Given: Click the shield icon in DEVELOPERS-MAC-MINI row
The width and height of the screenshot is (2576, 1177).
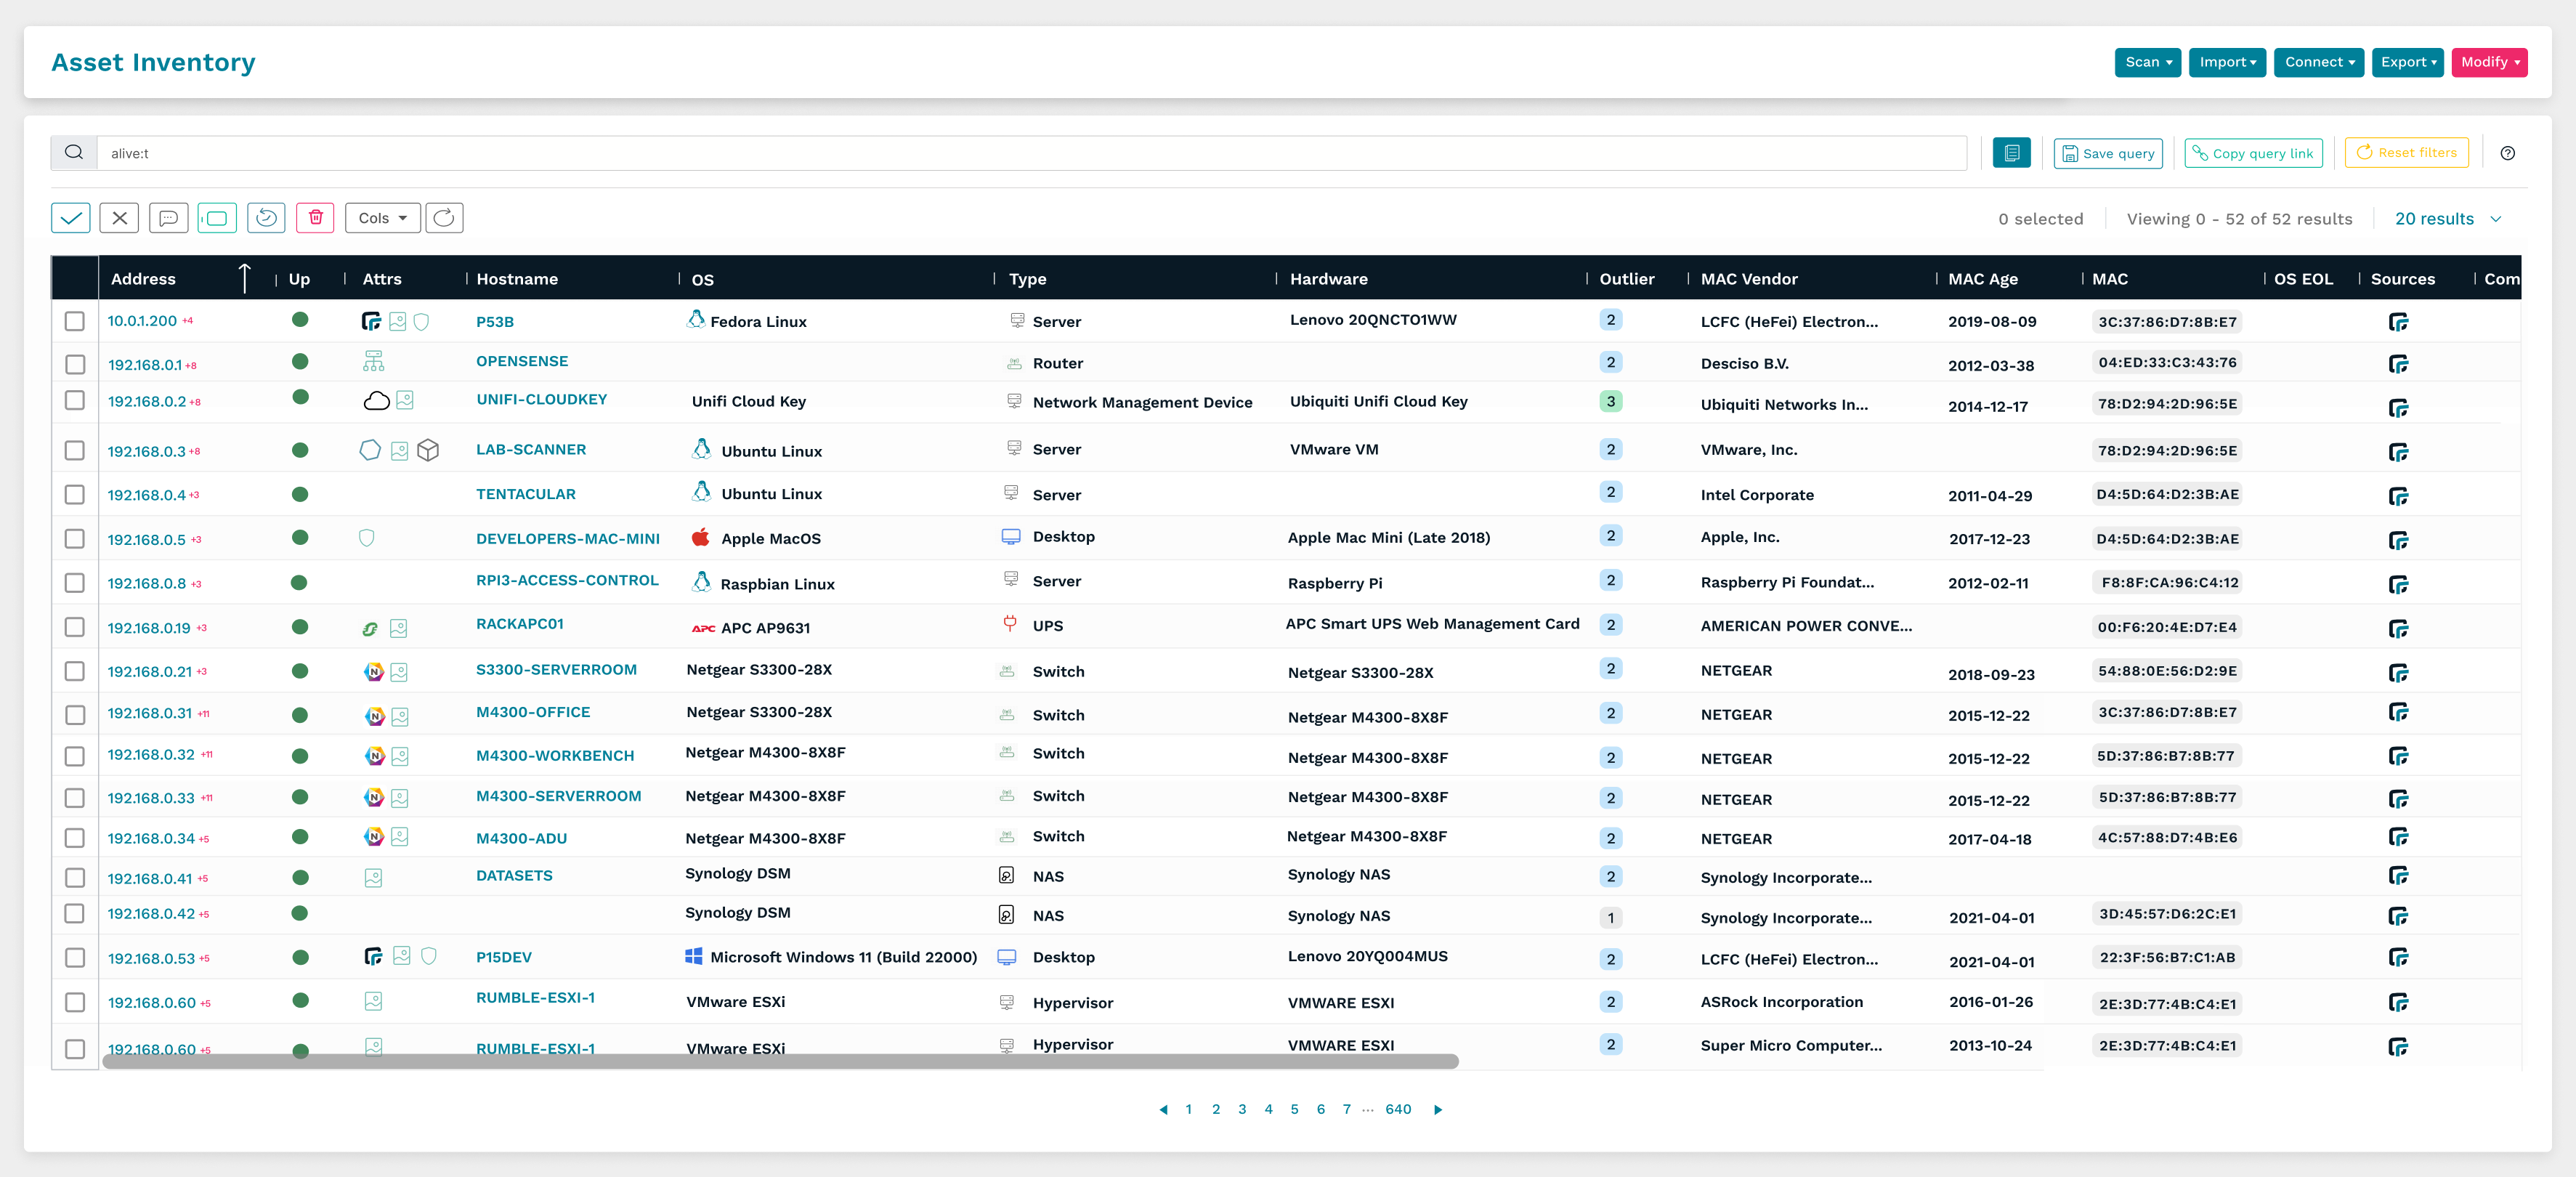Looking at the screenshot, I should pyautogui.click(x=367, y=538).
